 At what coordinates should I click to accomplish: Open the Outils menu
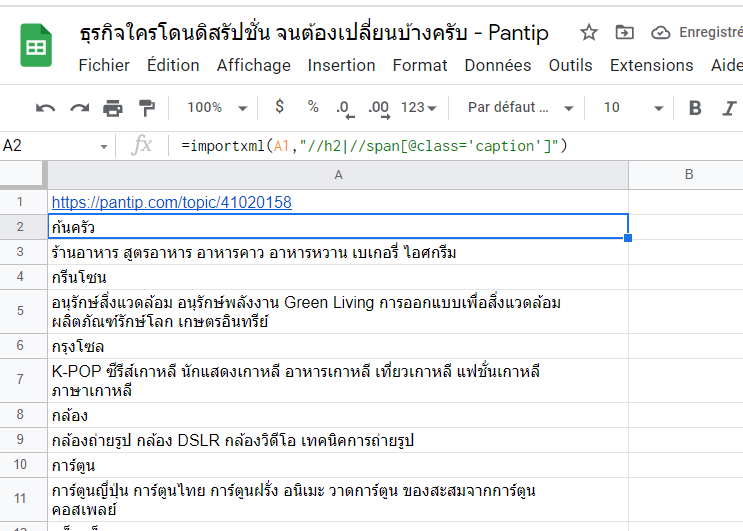click(571, 65)
